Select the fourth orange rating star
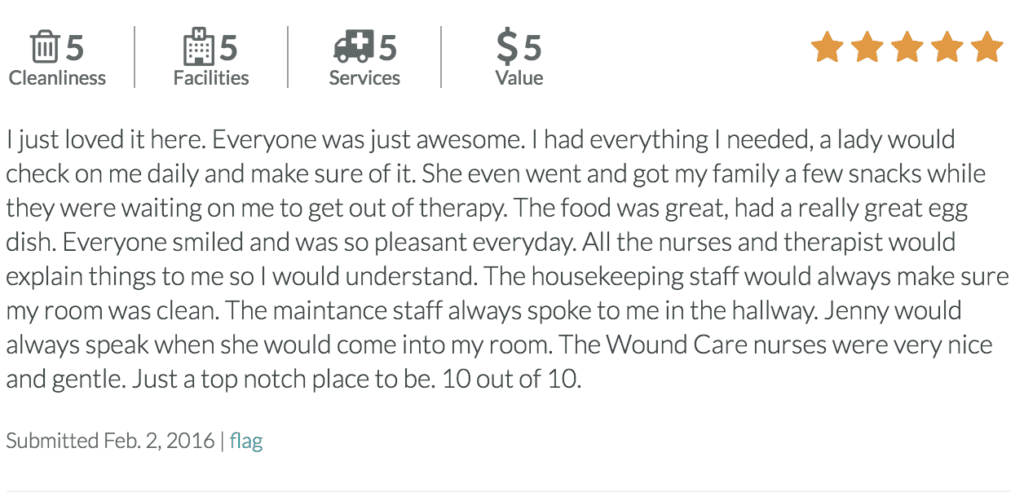1024x492 pixels. click(x=946, y=47)
